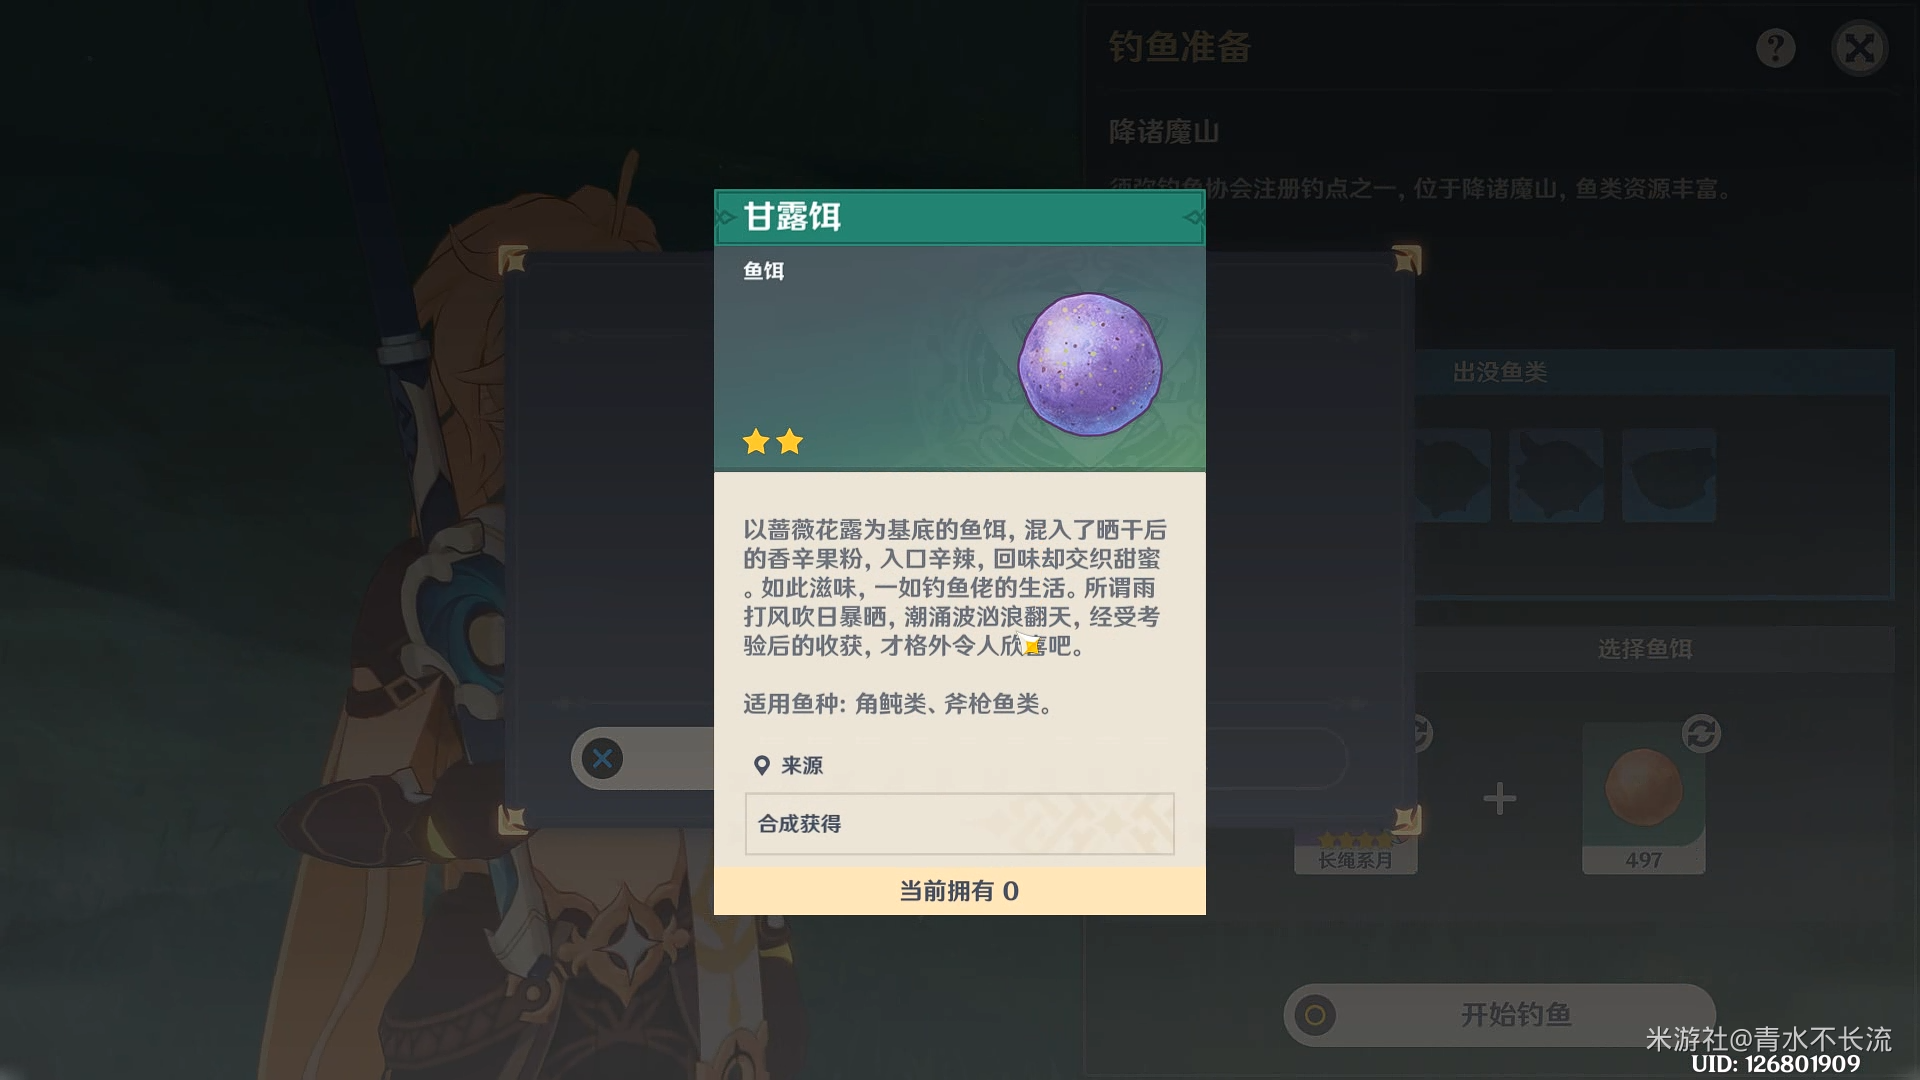Close the 钓鱼准备 fishing panel
1920x1080 pixels.
pos(1860,48)
